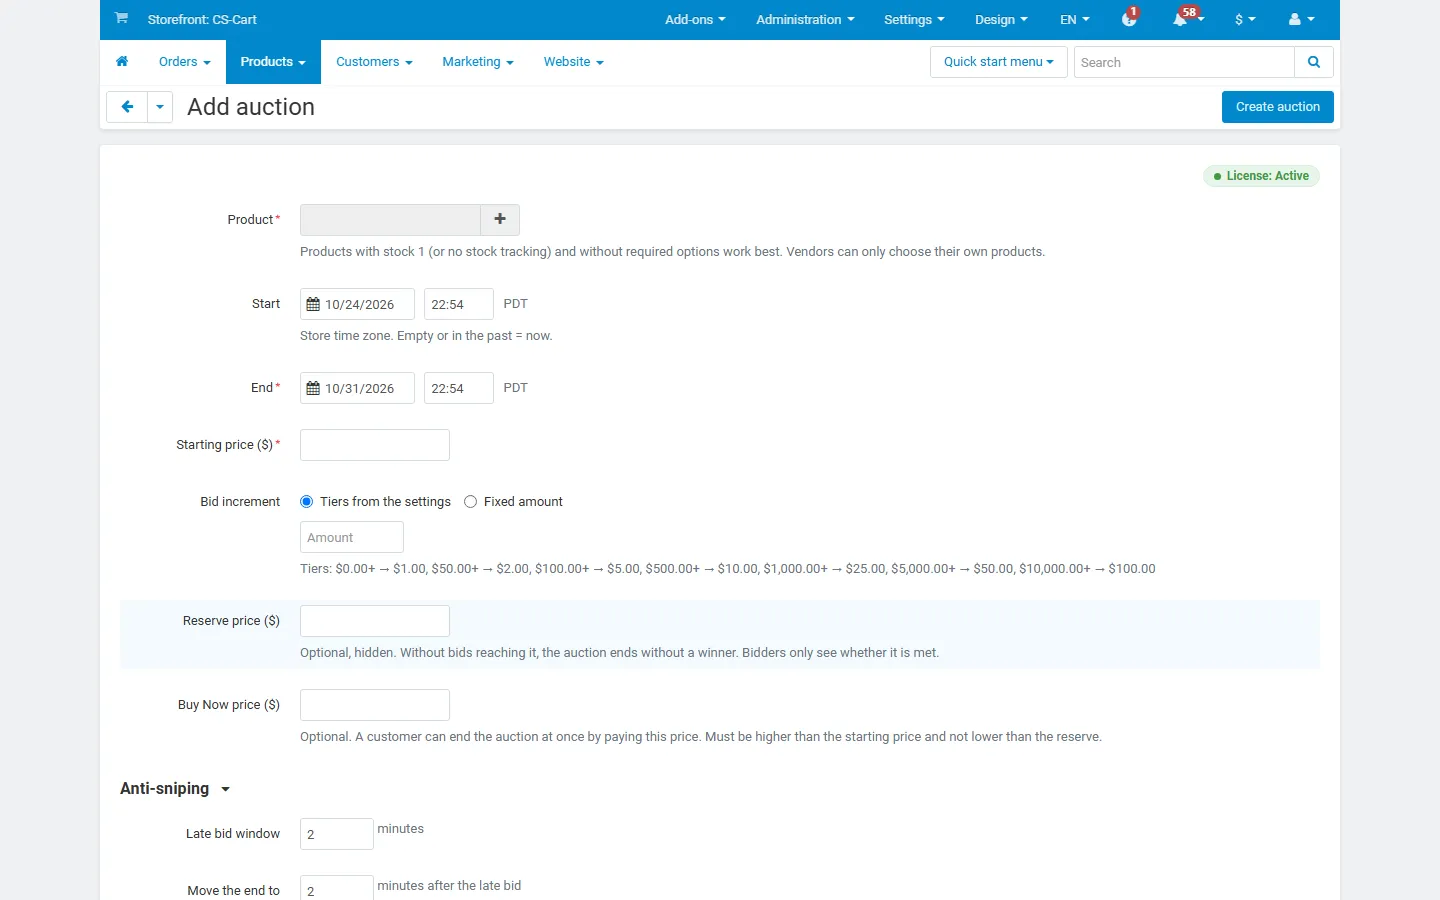The image size is (1440, 900).
Task: Click the storefront cart icon
Action: point(121,19)
